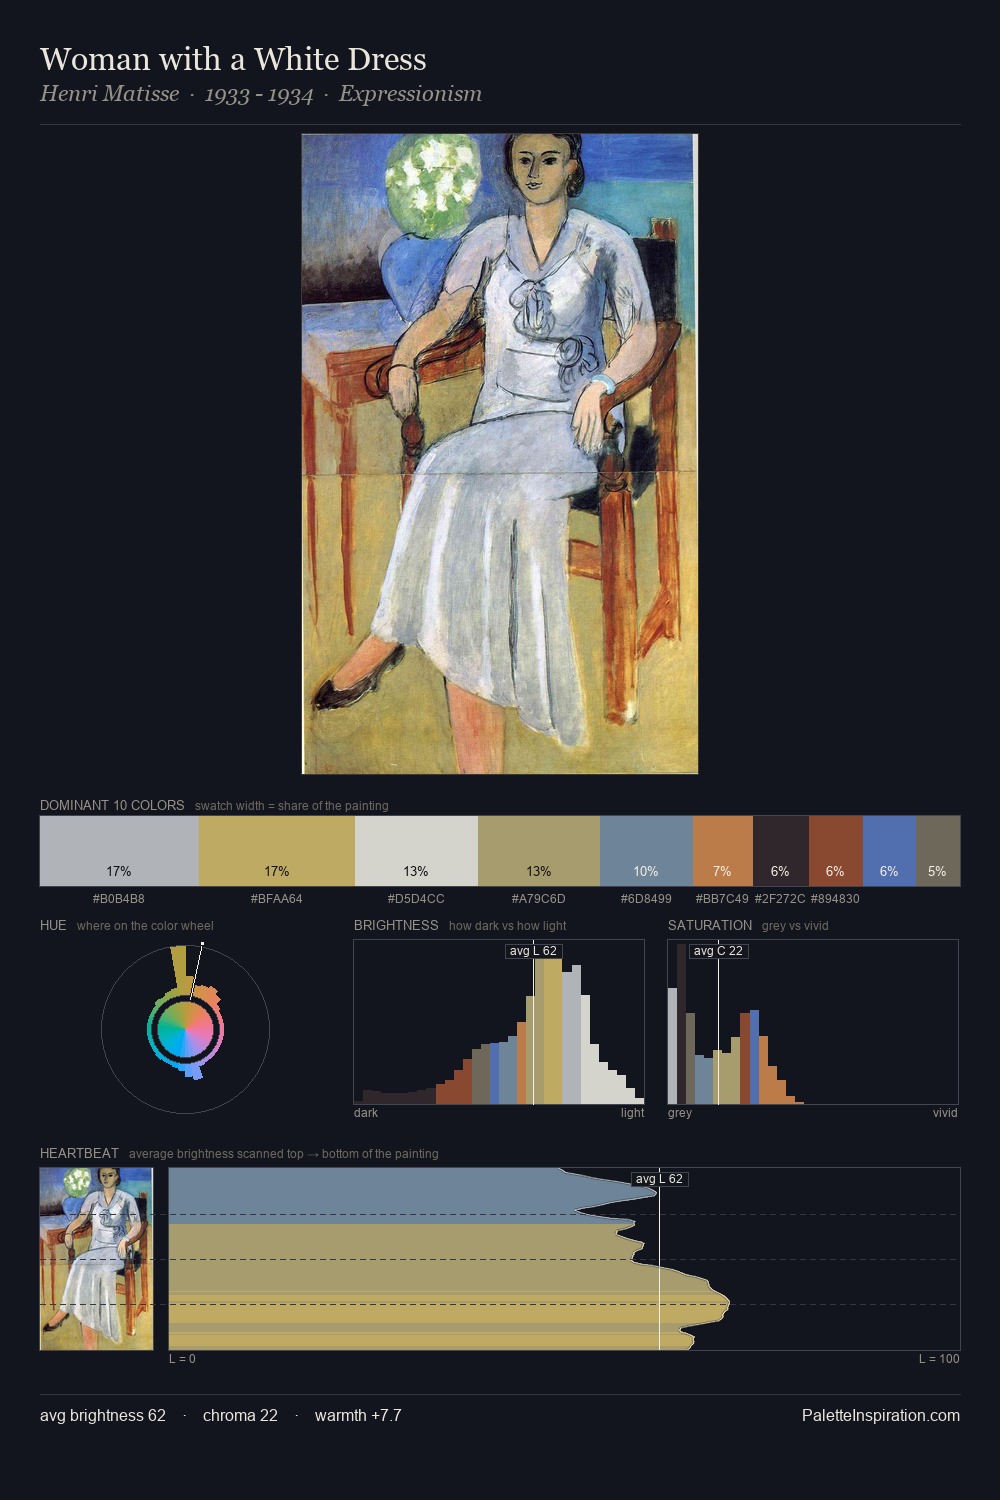
Task: Select the orange 7% swatch
Action: [722, 851]
